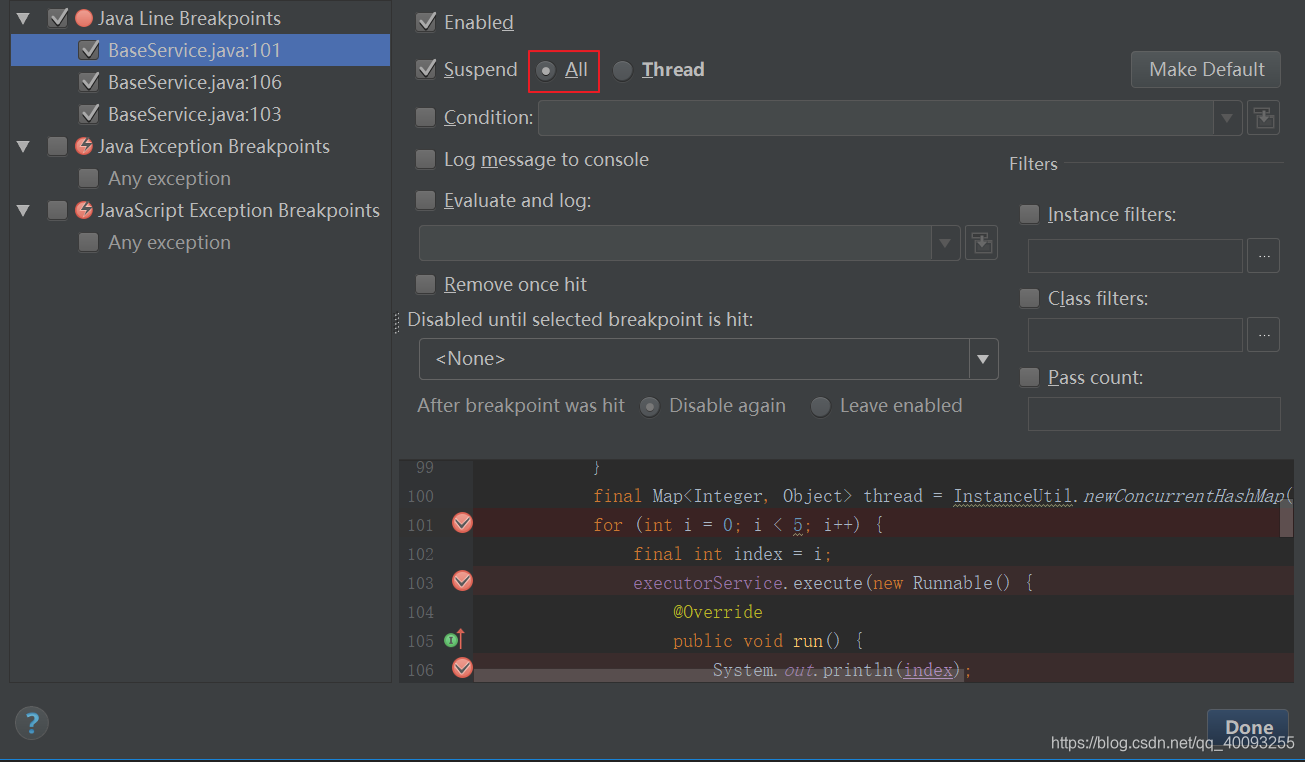Open the <None> breakpoint dependency dropdown
The image size is (1305, 762).
708,359
